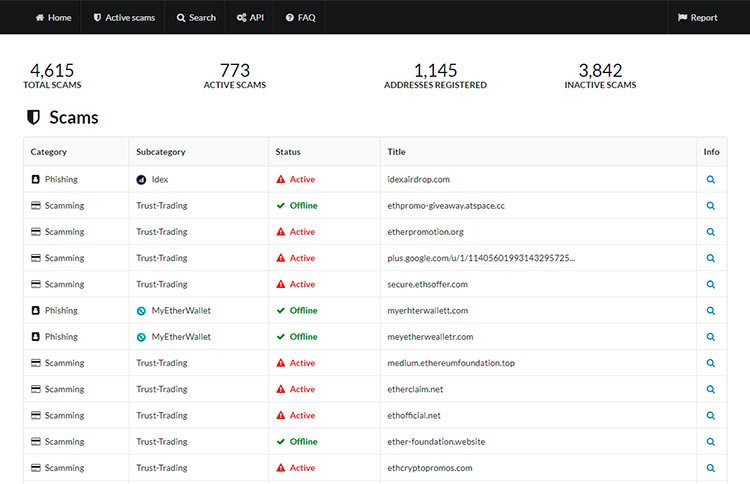Click the 3,842 Inactive Scams stat
The height and width of the screenshot is (484, 750).
600,76
